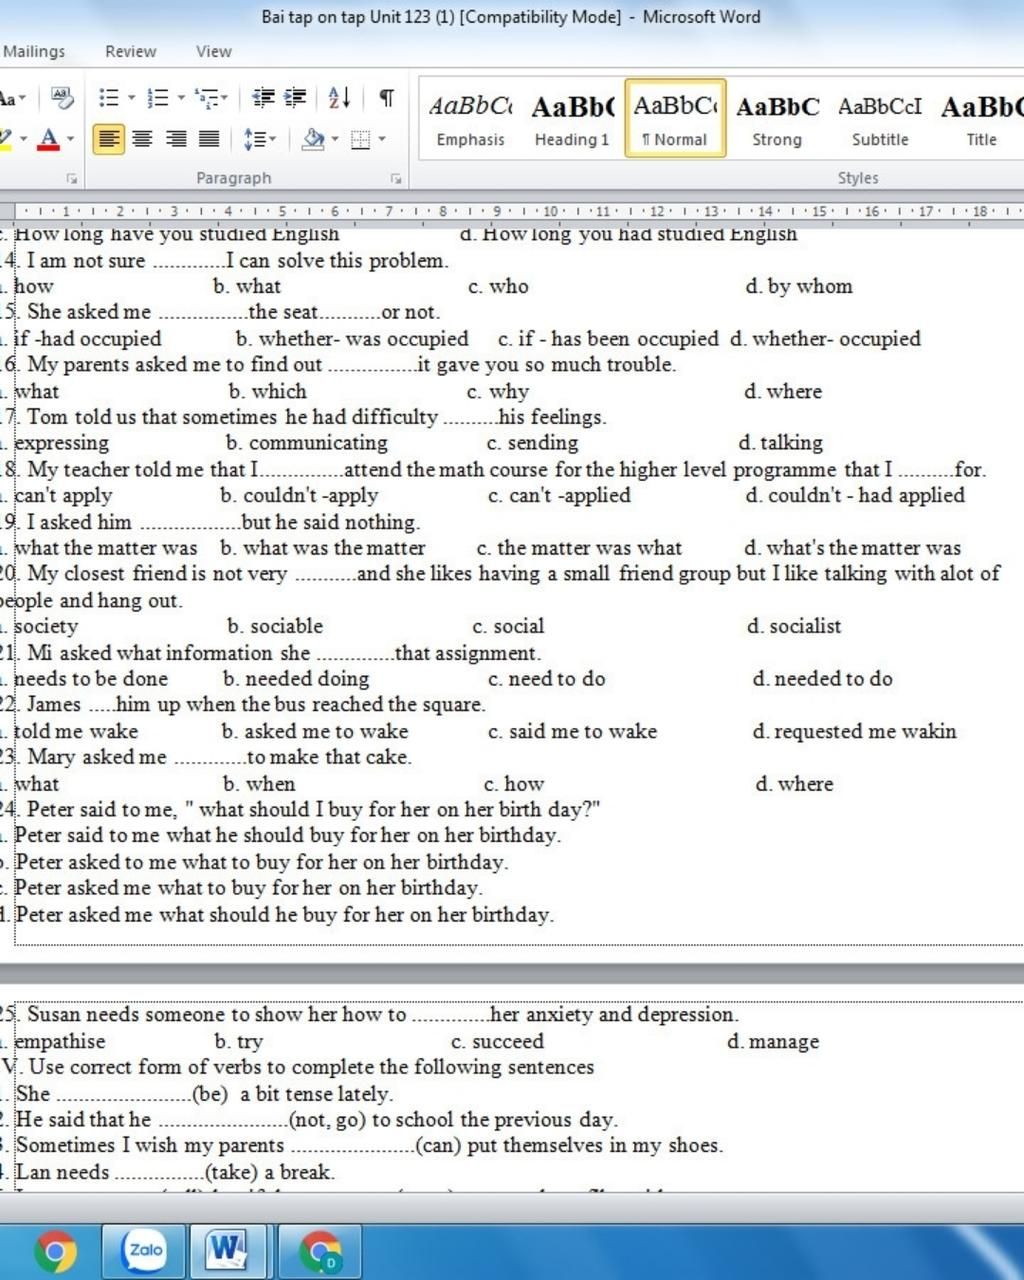Click the Line Spacing icon
The image size is (1024, 1280).
coord(254,139)
